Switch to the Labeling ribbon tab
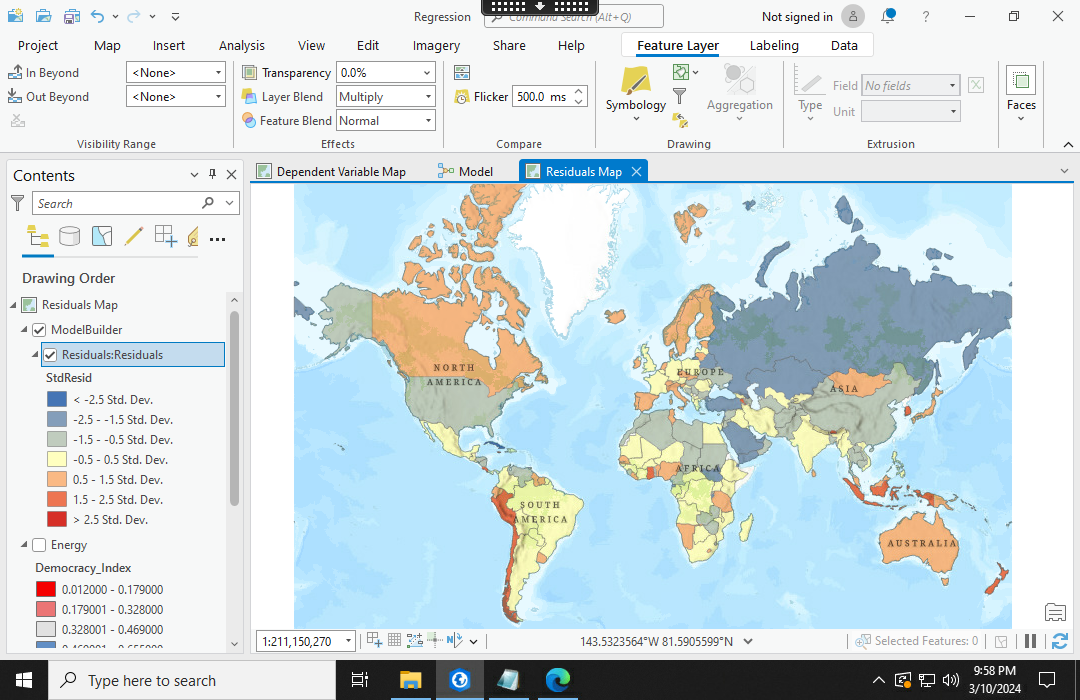 774,45
